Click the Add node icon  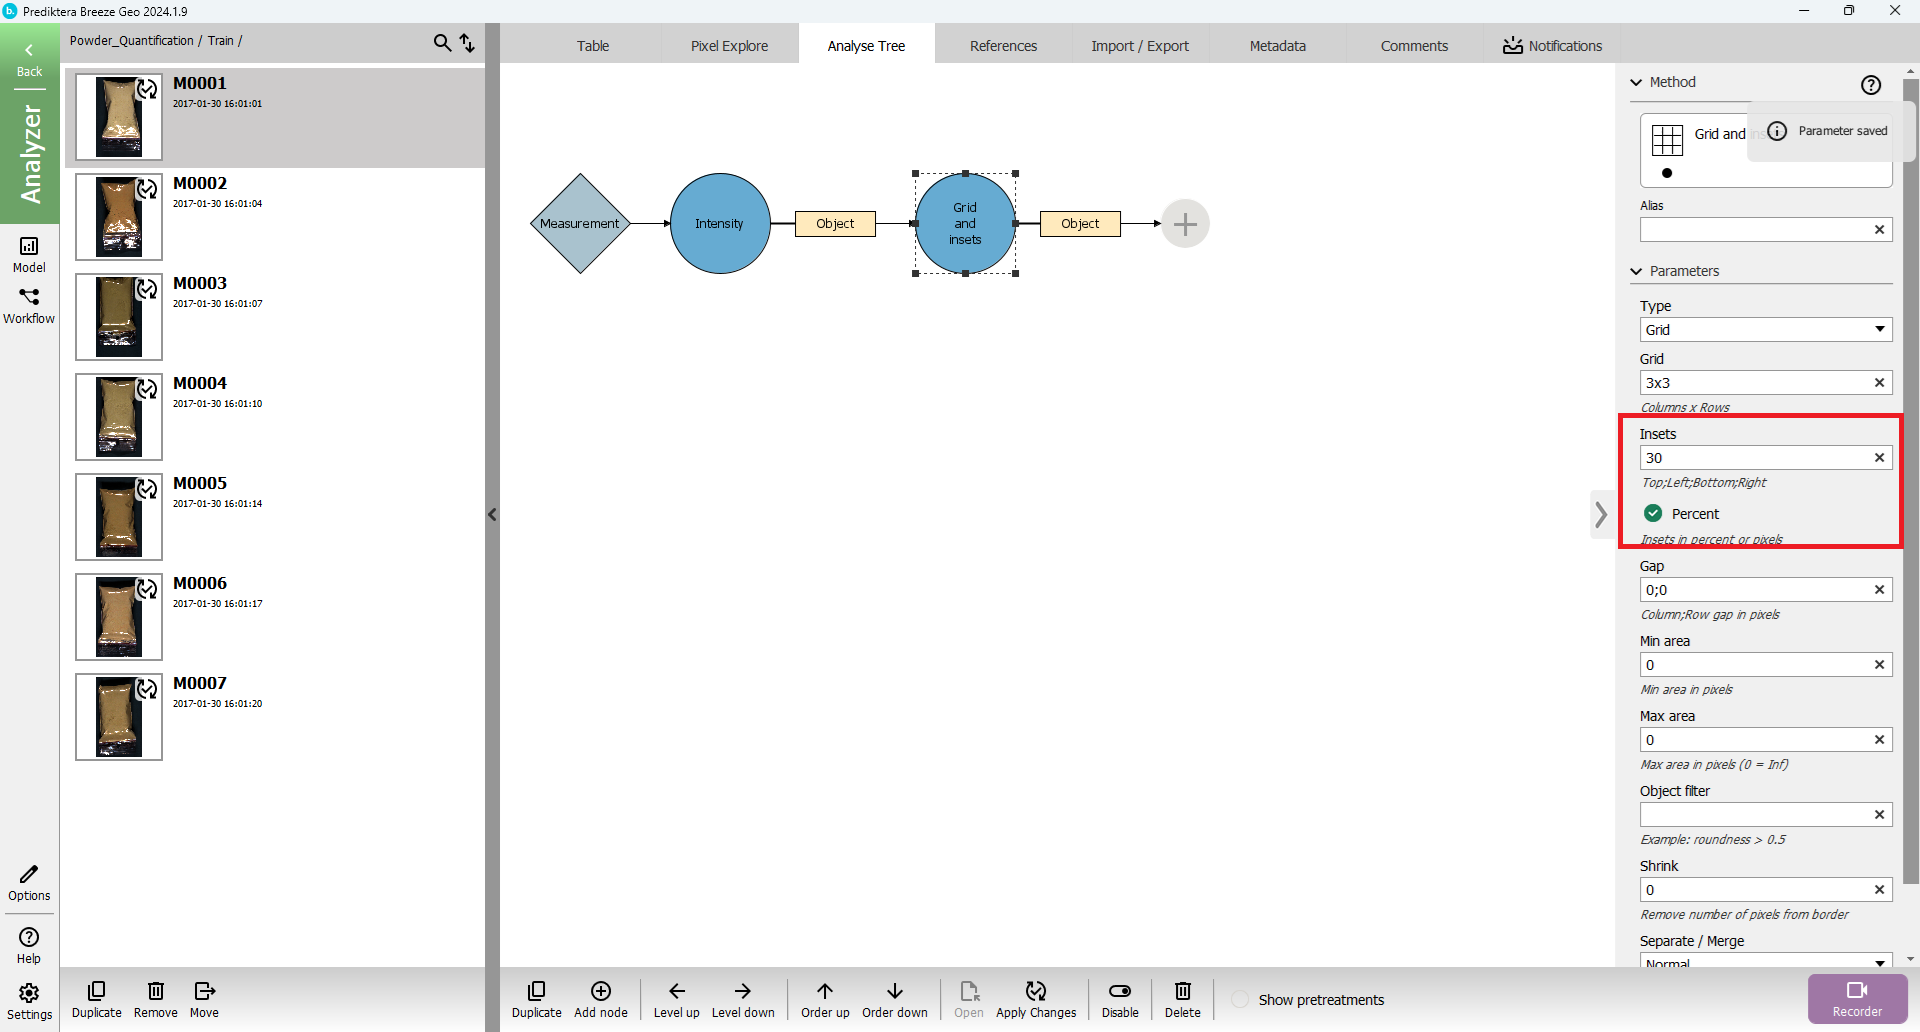click(600, 991)
